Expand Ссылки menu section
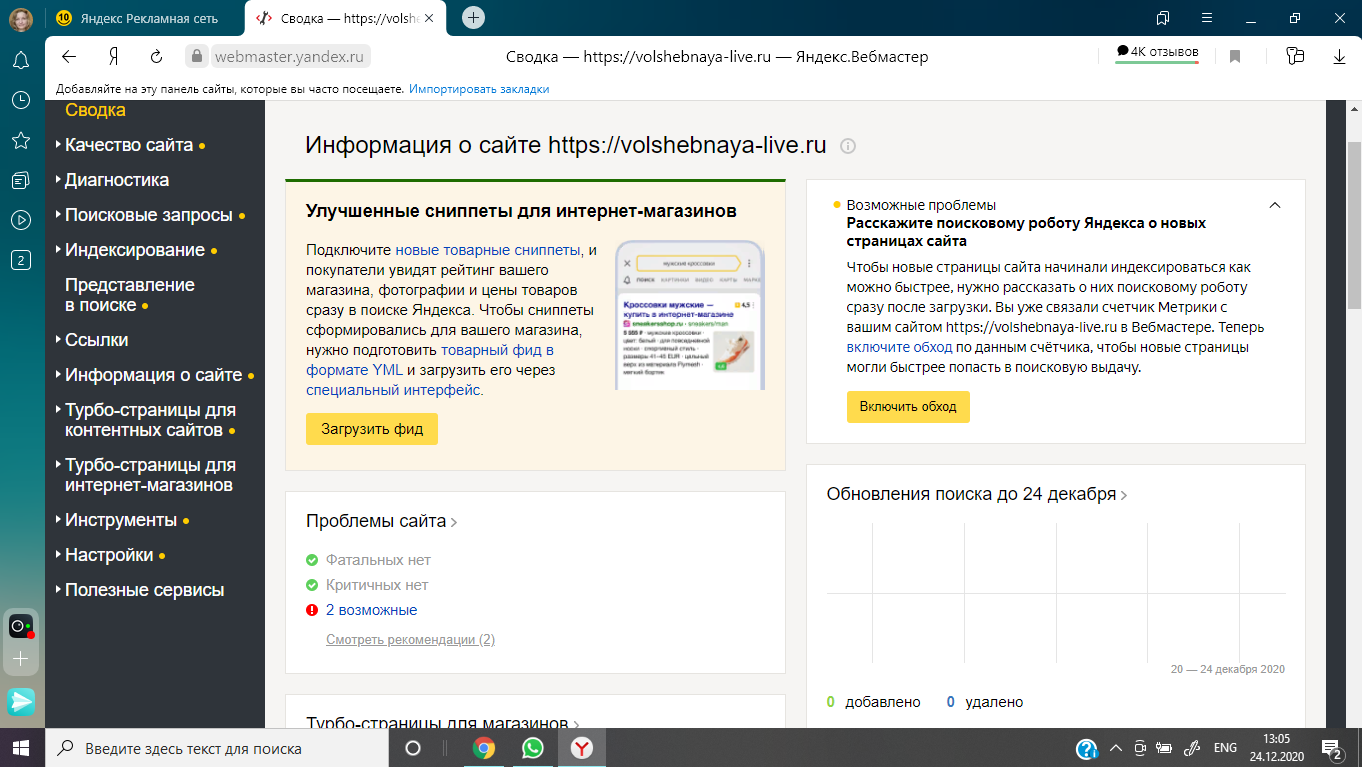The width and height of the screenshot is (1362, 767). 96,340
